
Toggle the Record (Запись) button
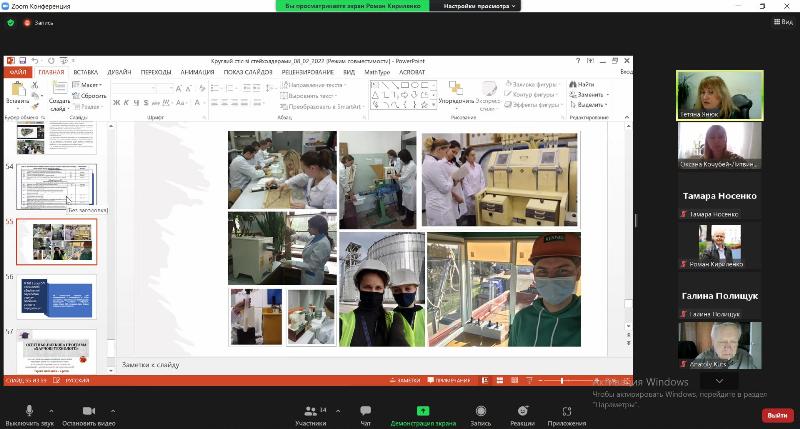pos(481,414)
